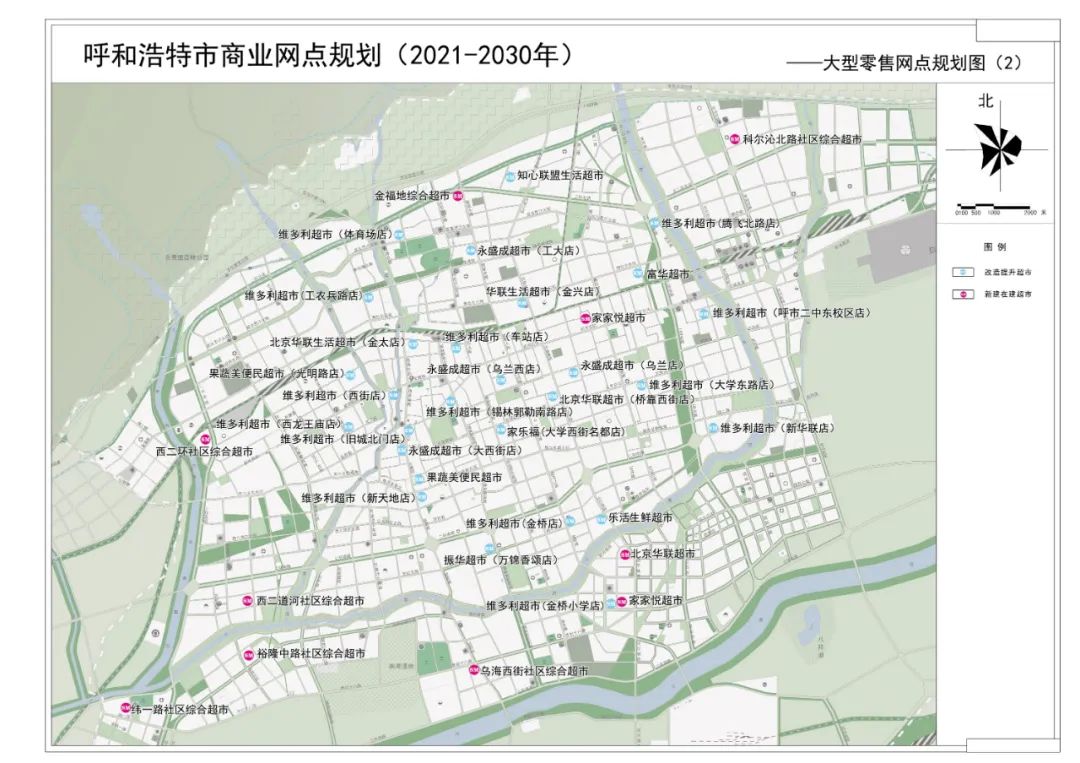This screenshot has width=1080, height=763.
Task: Click blue marker for 维多利超市（体育场店）
Action: 399,235
